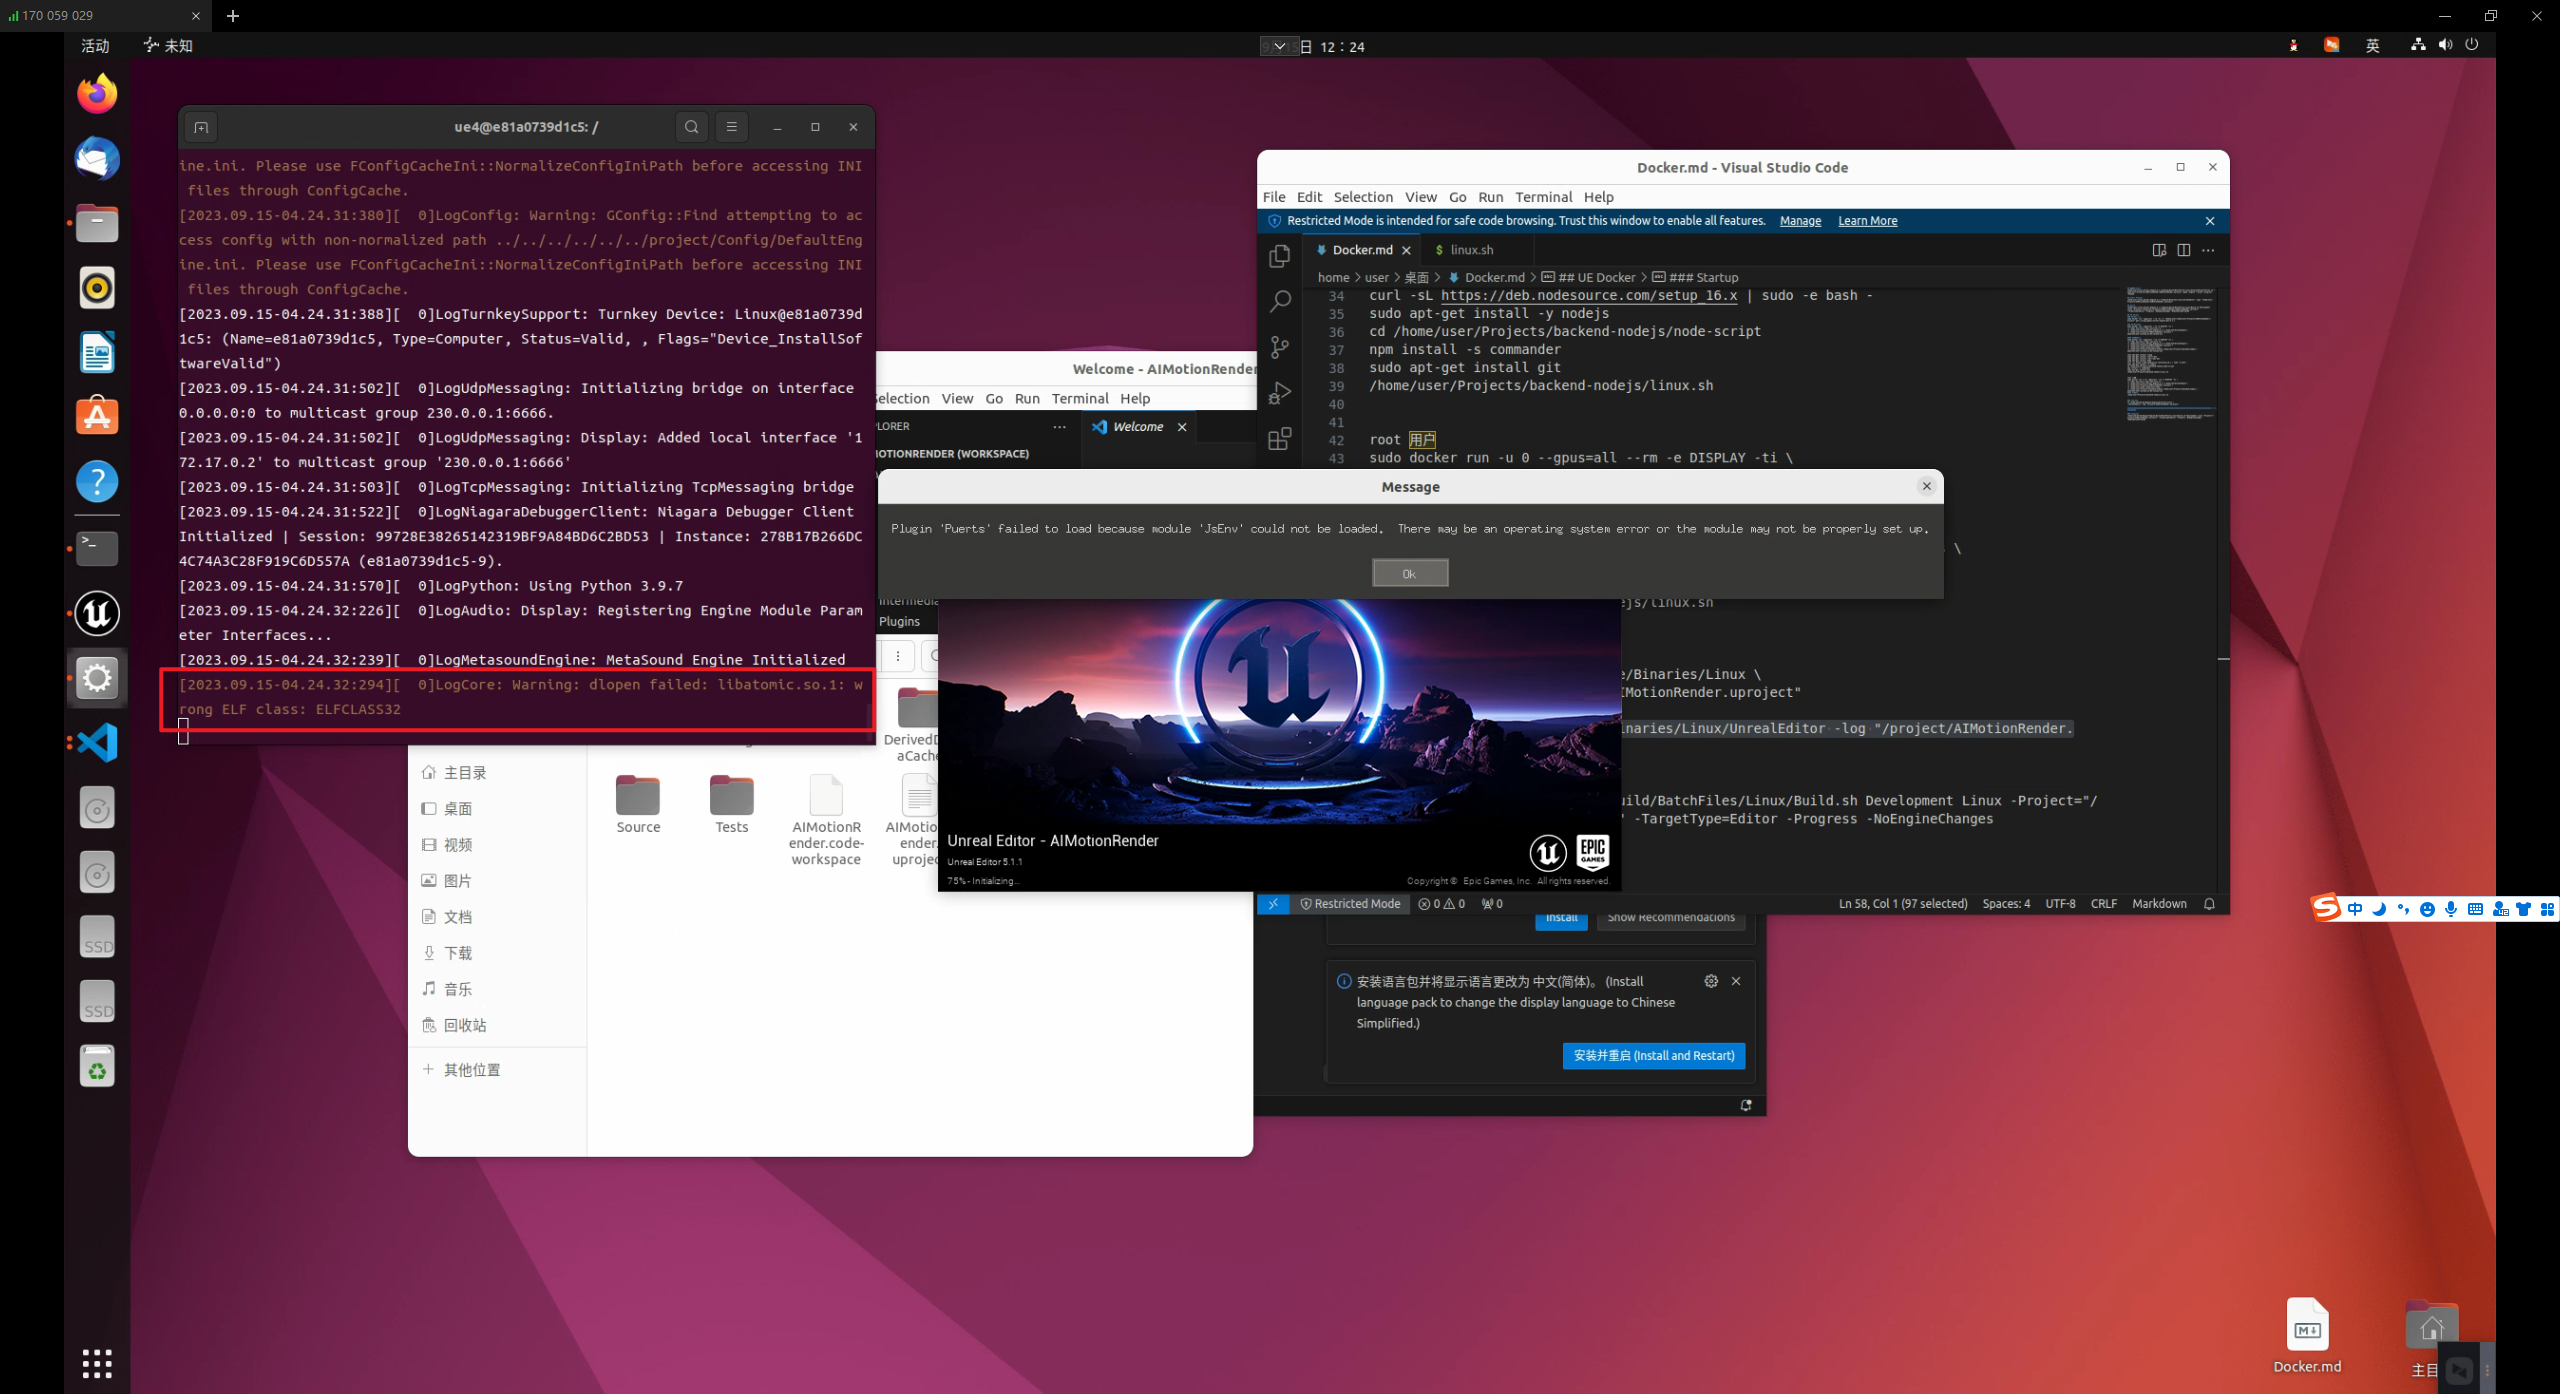Select language mode Markdown in status bar

click(x=2159, y=903)
